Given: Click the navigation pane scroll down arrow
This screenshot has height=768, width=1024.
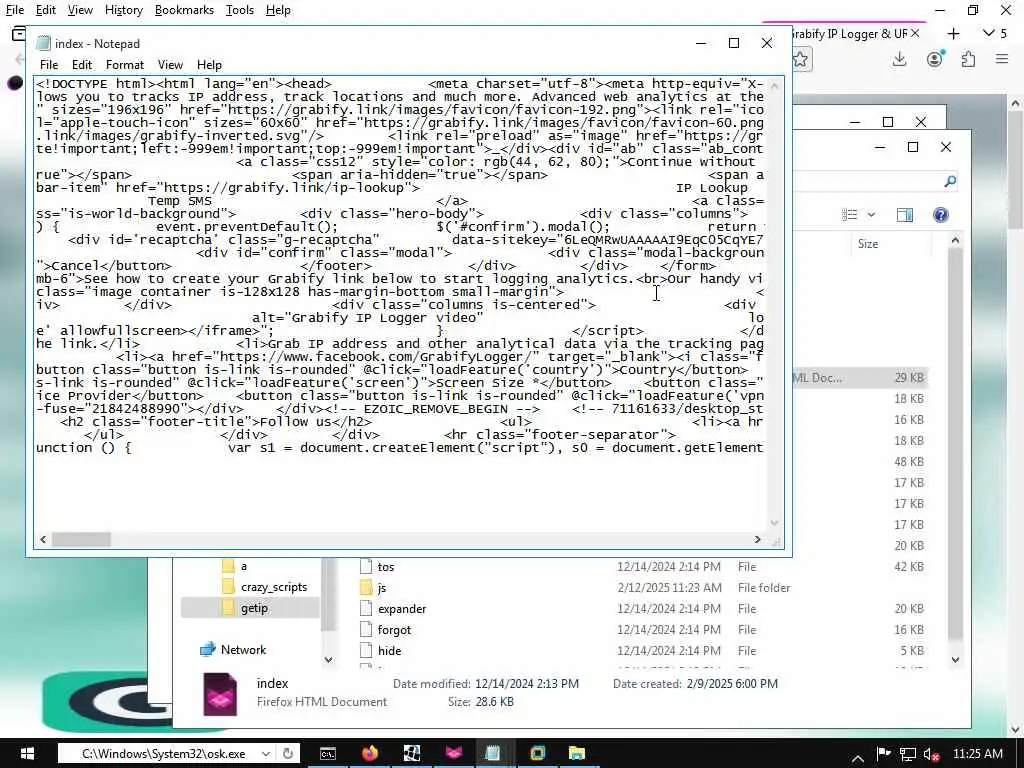Looking at the screenshot, I should pos(328,660).
